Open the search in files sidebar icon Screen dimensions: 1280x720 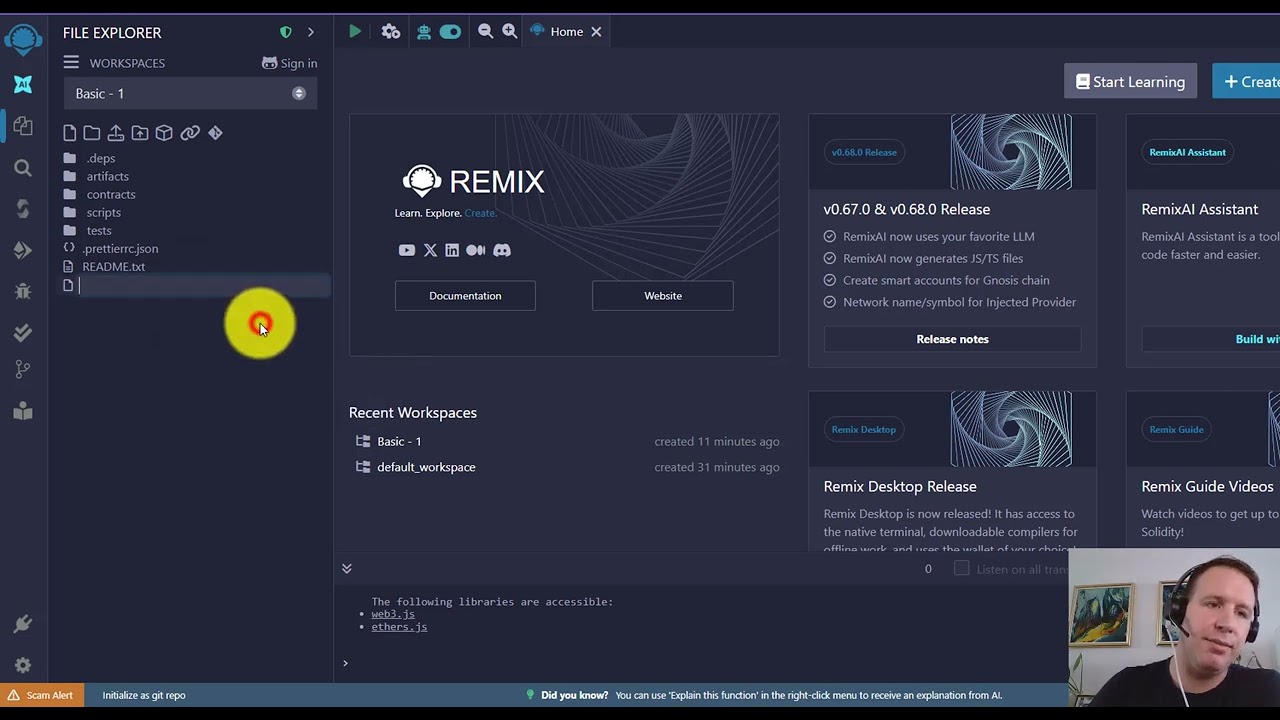[x=23, y=168]
